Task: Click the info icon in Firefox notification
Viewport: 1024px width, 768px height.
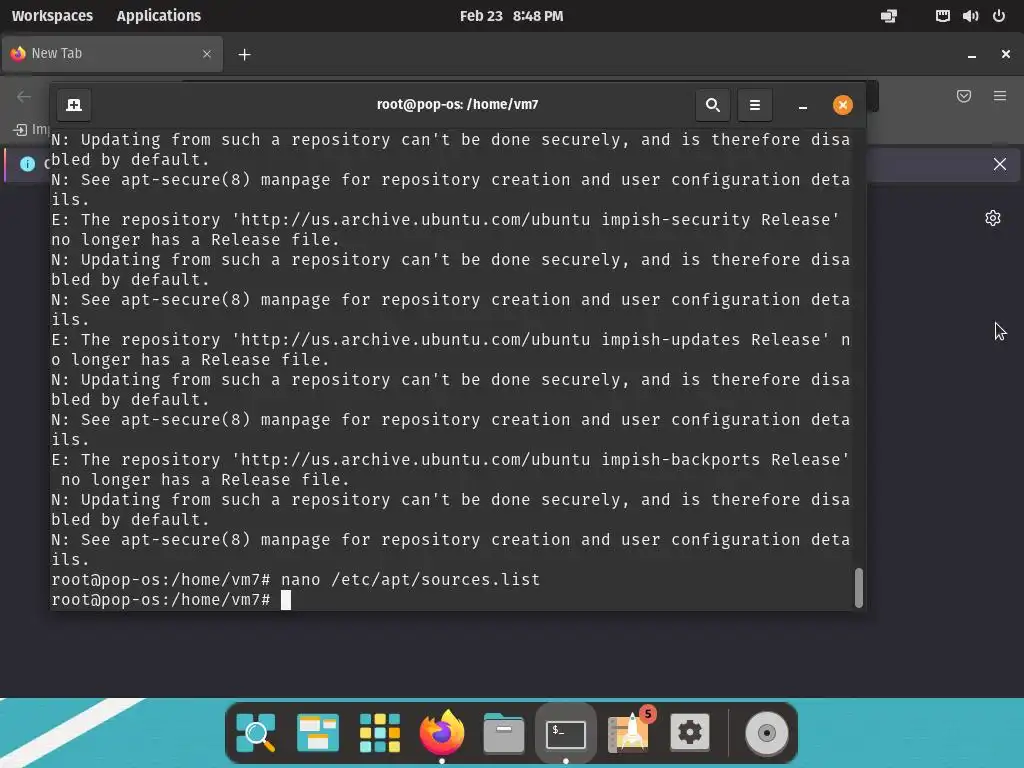Action: (x=27, y=164)
